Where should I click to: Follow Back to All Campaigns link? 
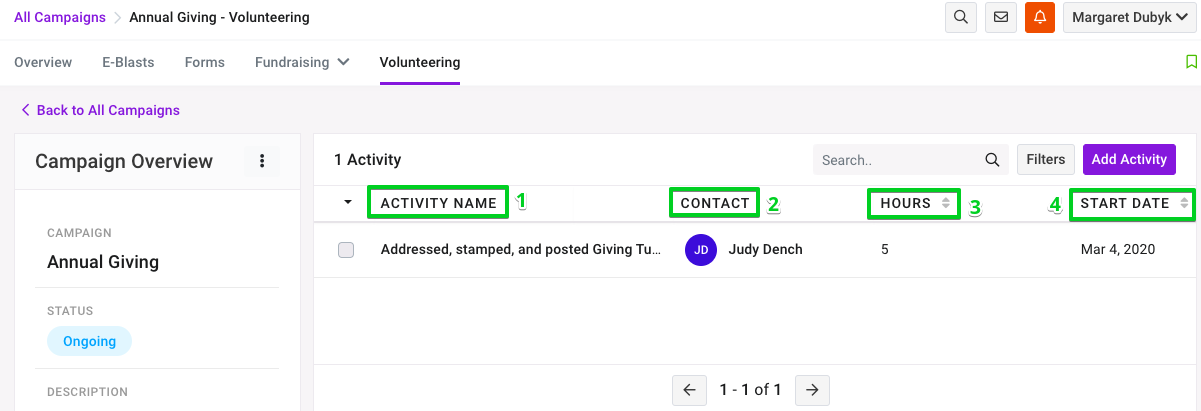click(x=100, y=110)
